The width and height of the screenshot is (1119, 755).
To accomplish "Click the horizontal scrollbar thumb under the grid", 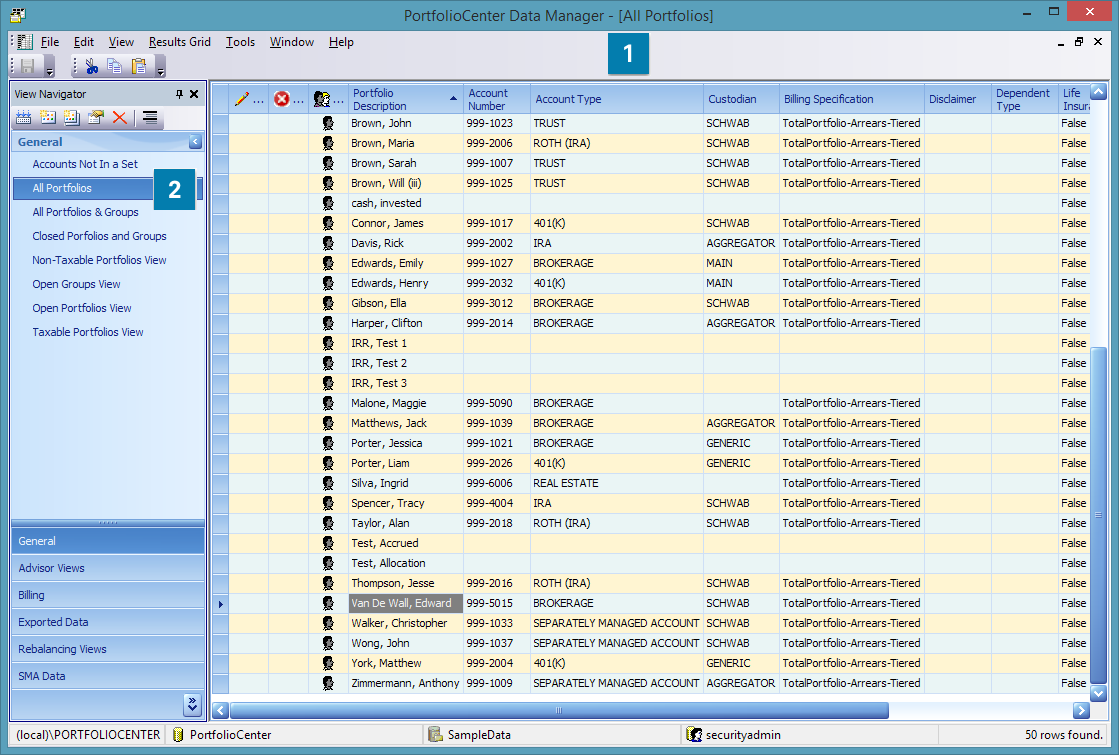I will point(559,710).
